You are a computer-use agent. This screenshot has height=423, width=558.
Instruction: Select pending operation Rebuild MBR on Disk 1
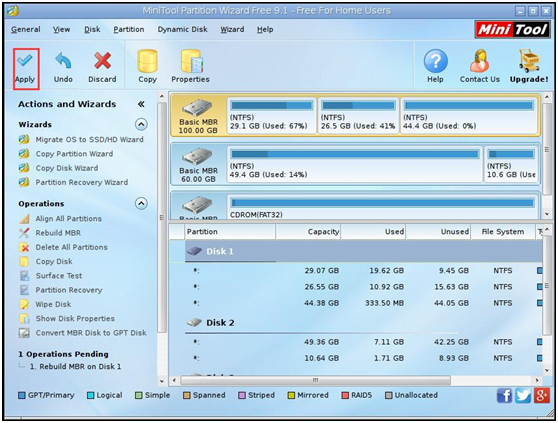coord(75,366)
